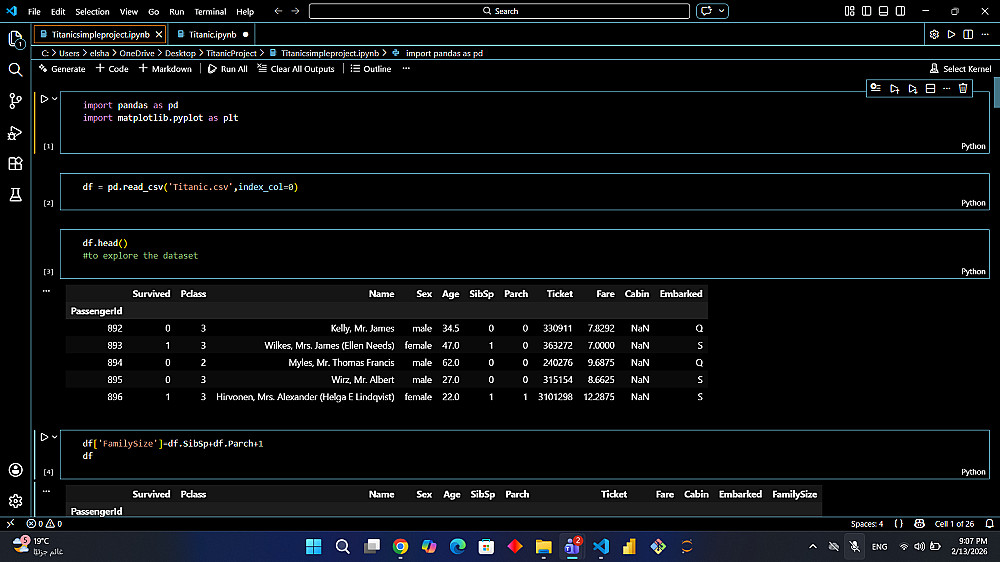
Task: Split cell icon in the cell toolbar
Action: pos(930,89)
